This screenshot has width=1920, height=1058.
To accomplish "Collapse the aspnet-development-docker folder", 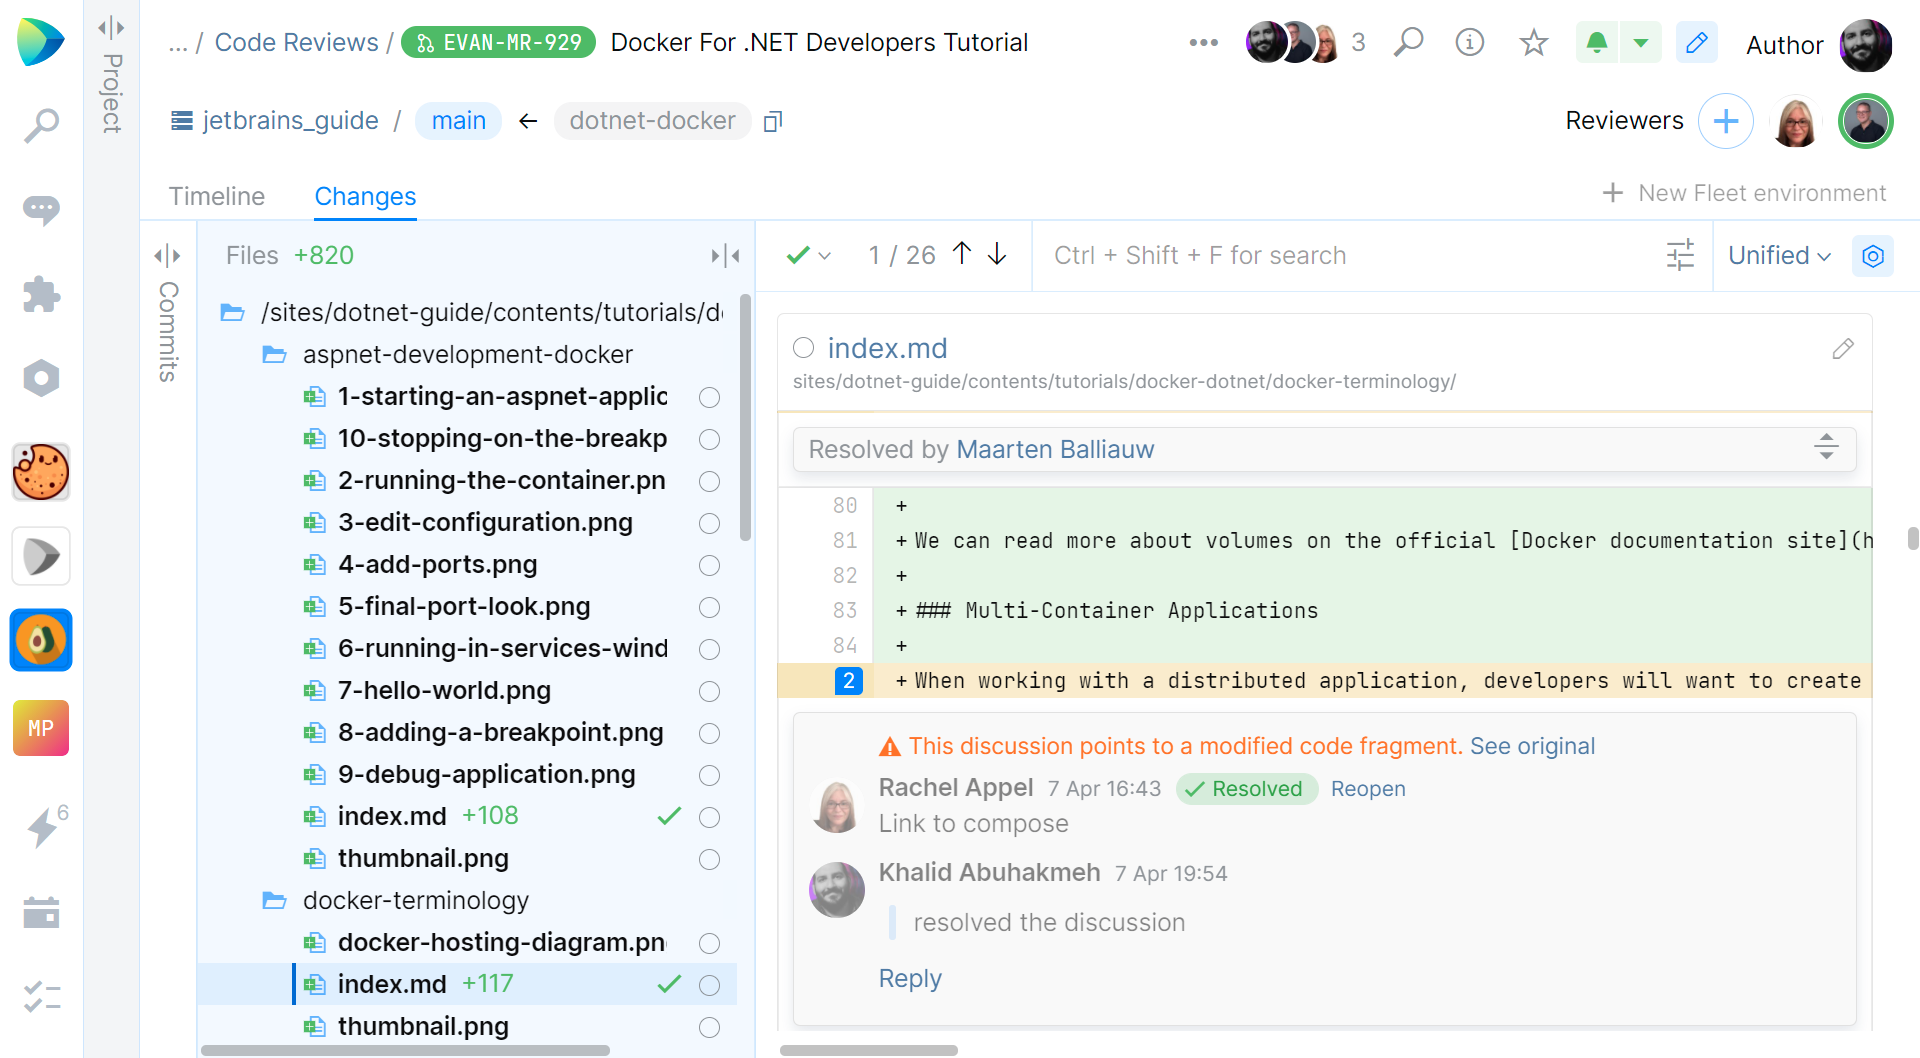I will coord(274,355).
